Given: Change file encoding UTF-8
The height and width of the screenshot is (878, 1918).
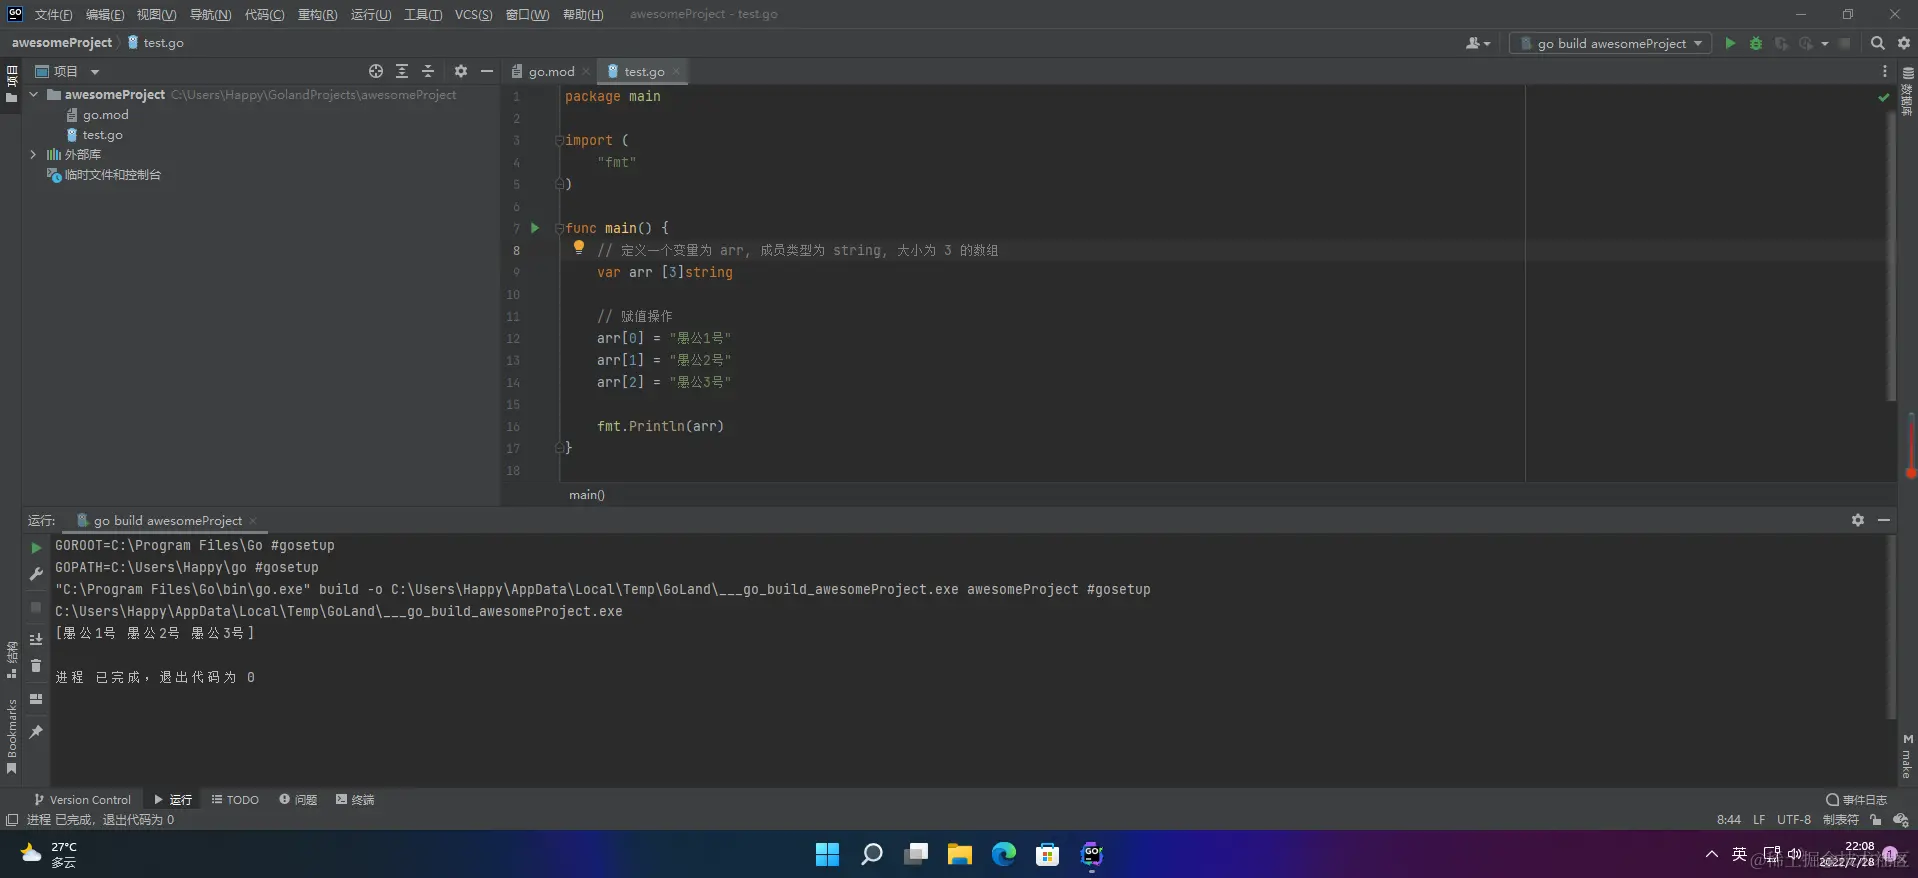Looking at the screenshot, I should point(1793,819).
